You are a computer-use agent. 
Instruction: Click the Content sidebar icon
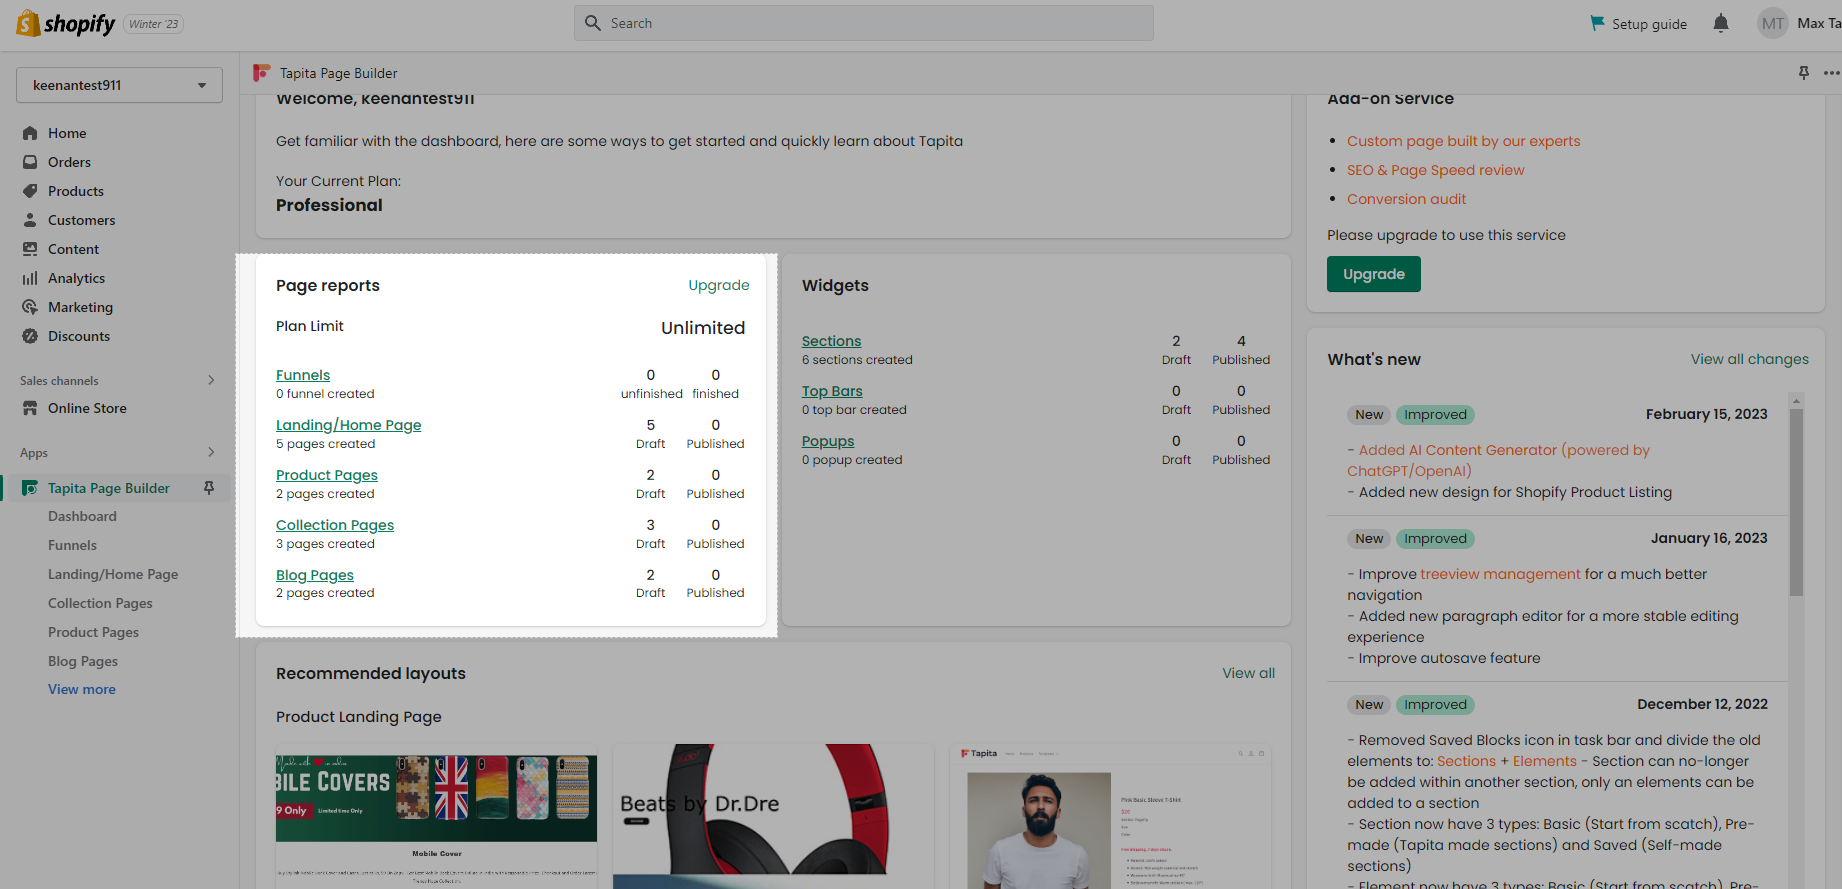[30, 249]
